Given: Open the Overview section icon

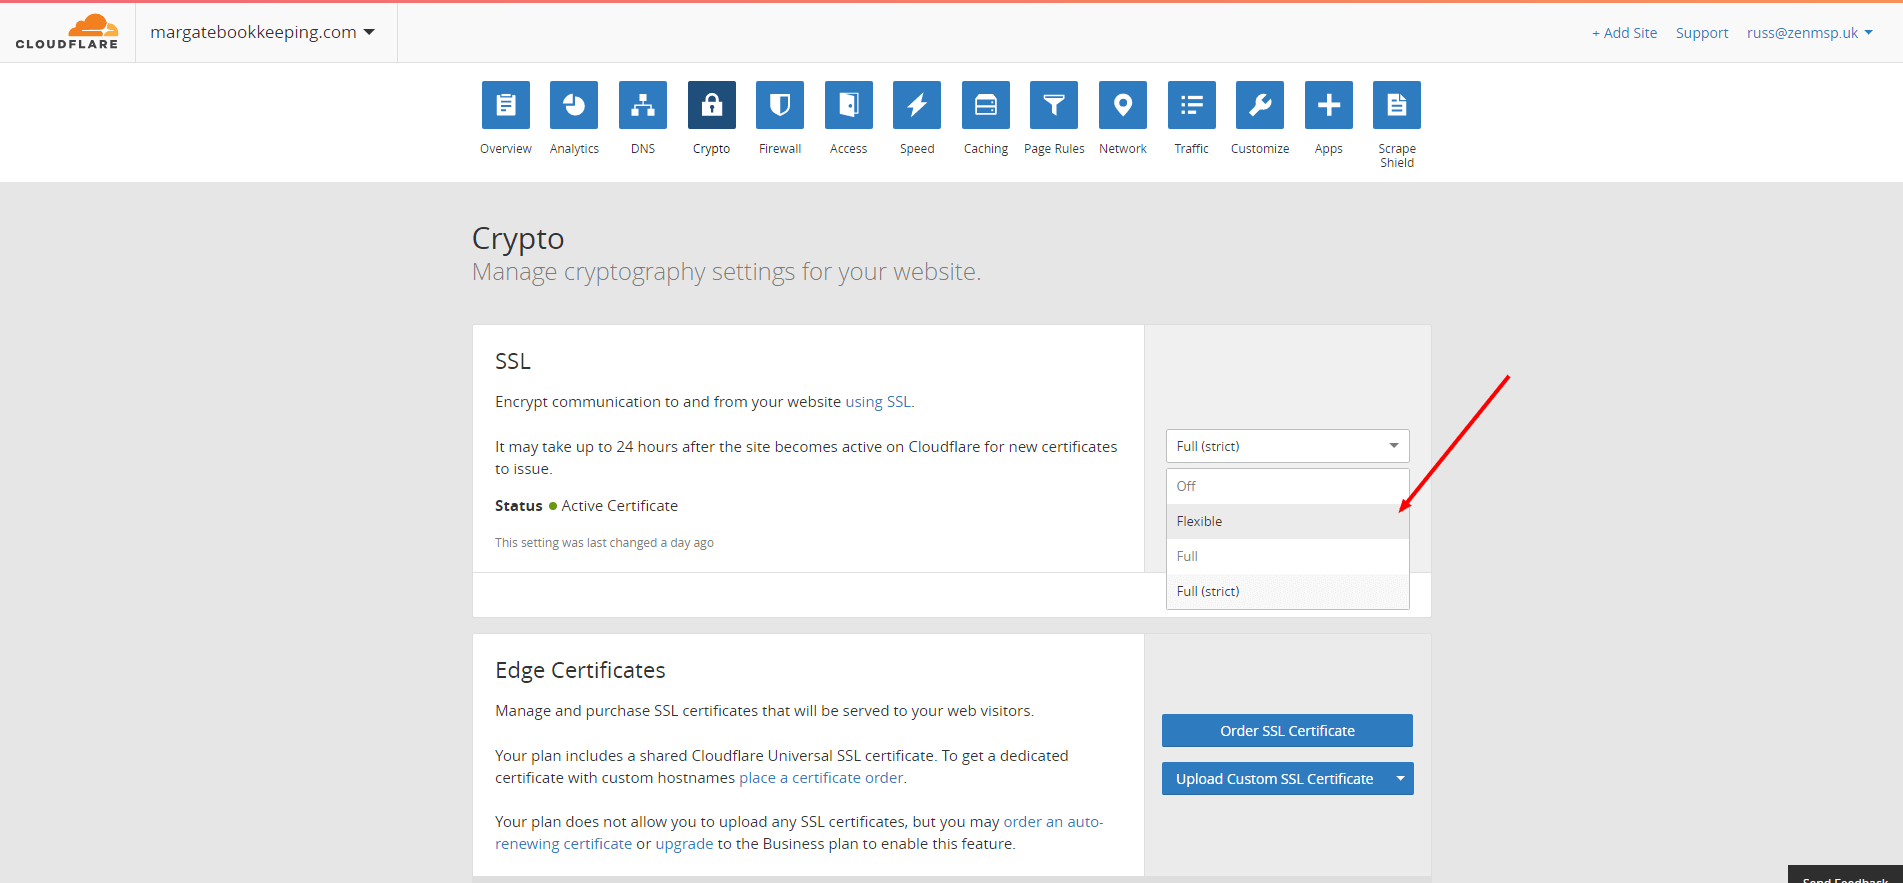Looking at the screenshot, I should pyautogui.click(x=506, y=105).
